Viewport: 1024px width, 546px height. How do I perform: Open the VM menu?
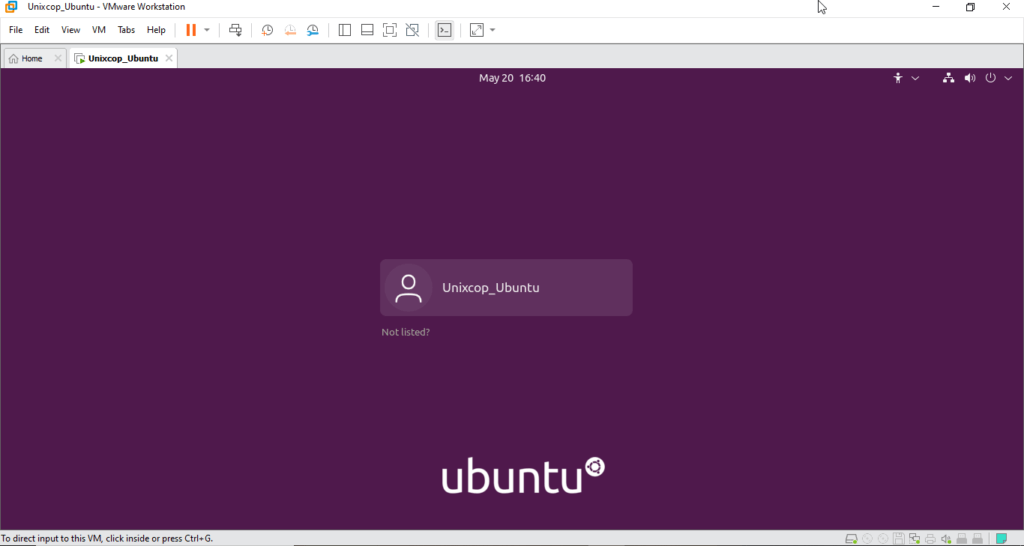(x=99, y=30)
